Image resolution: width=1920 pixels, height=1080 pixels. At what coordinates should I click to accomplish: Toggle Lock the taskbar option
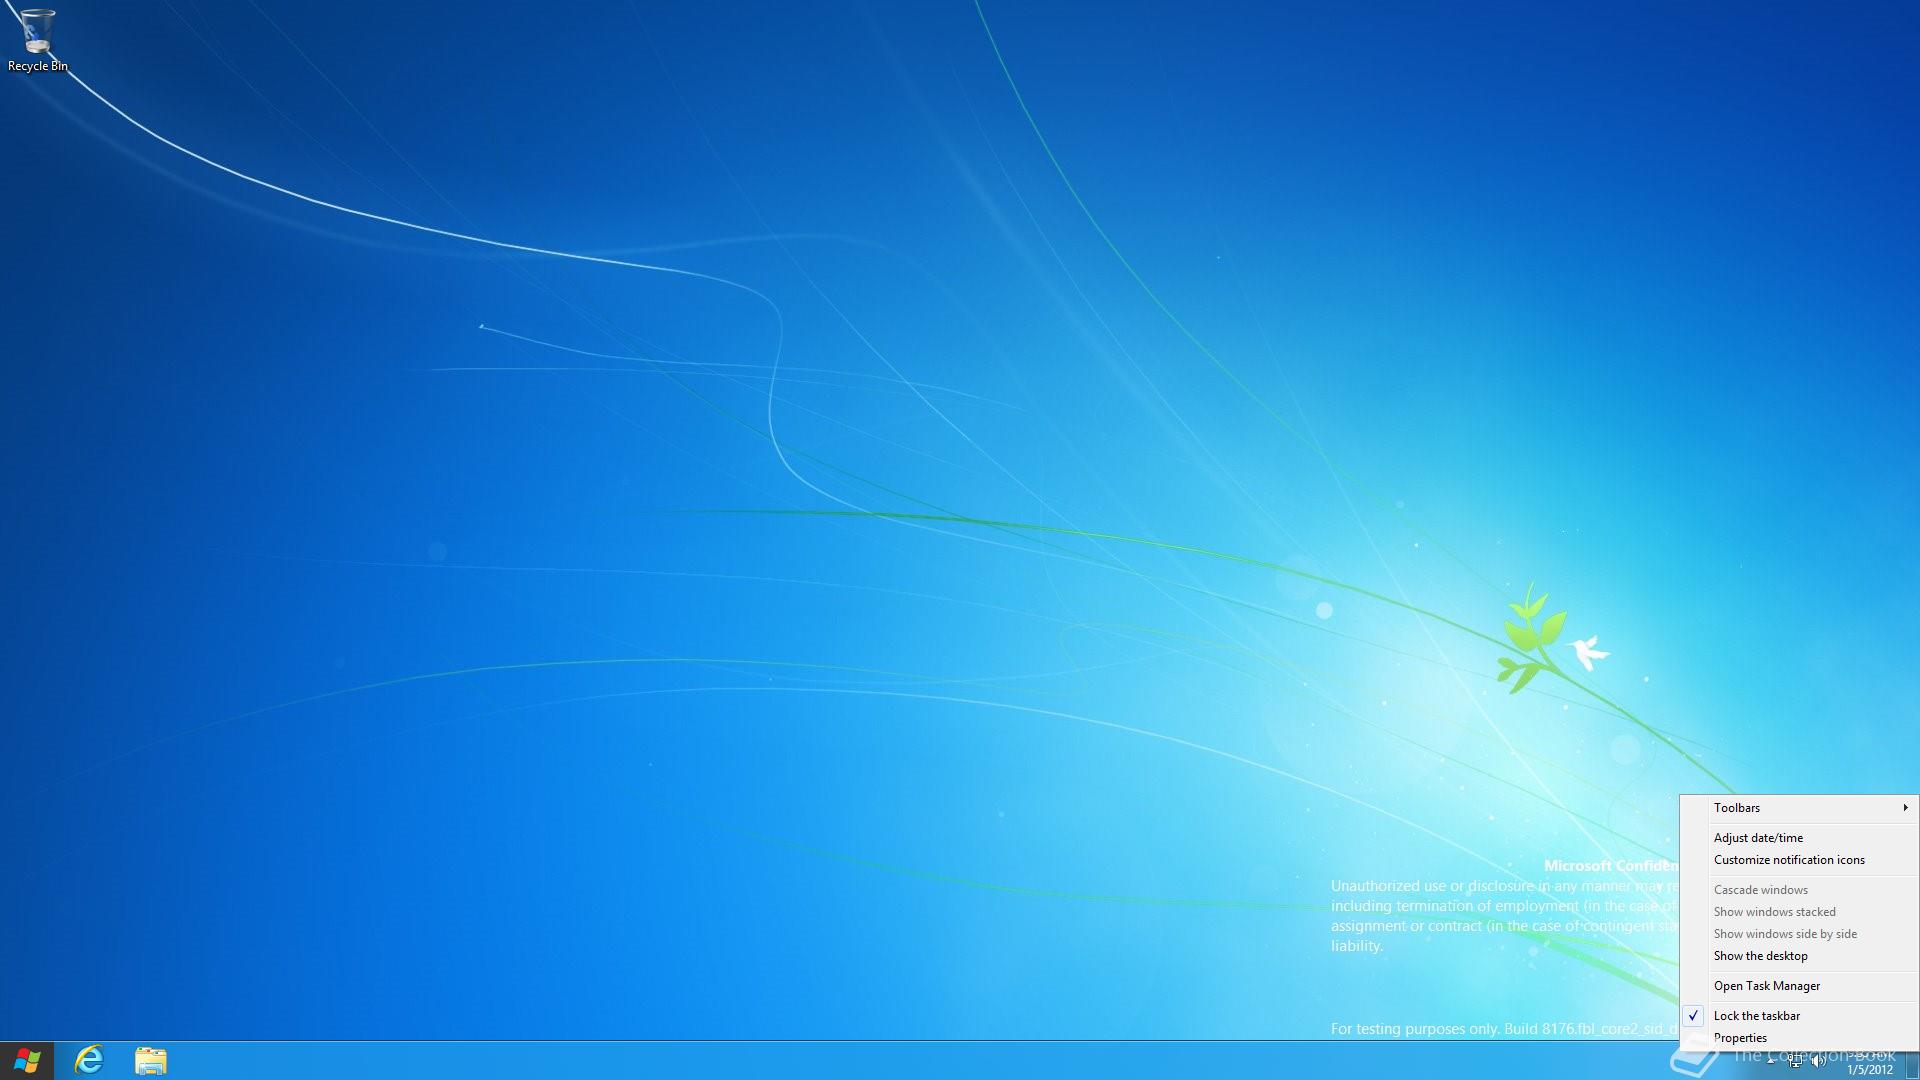1798,1016
